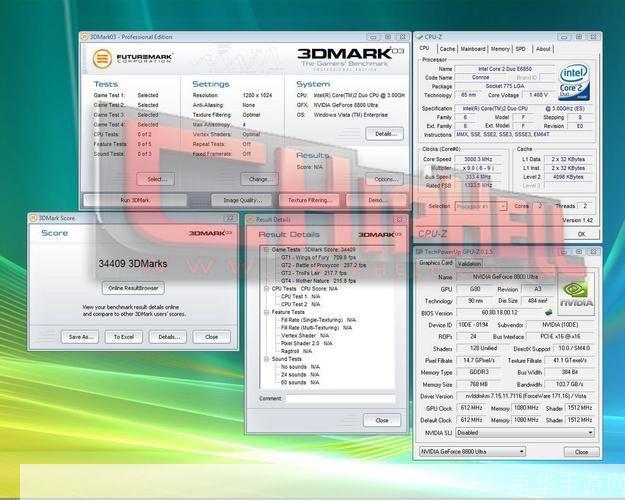Select the 24 sounds N/A row

coord(300,375)
